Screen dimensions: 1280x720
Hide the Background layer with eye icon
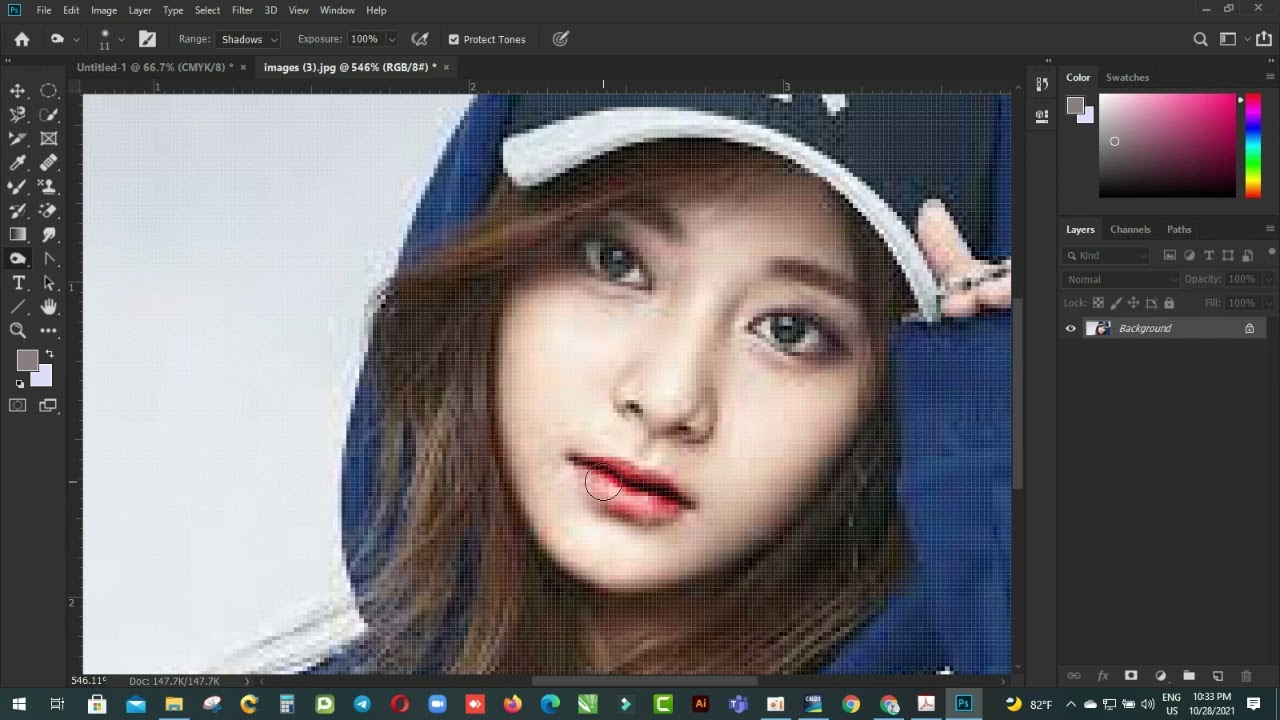[1070, 329]
